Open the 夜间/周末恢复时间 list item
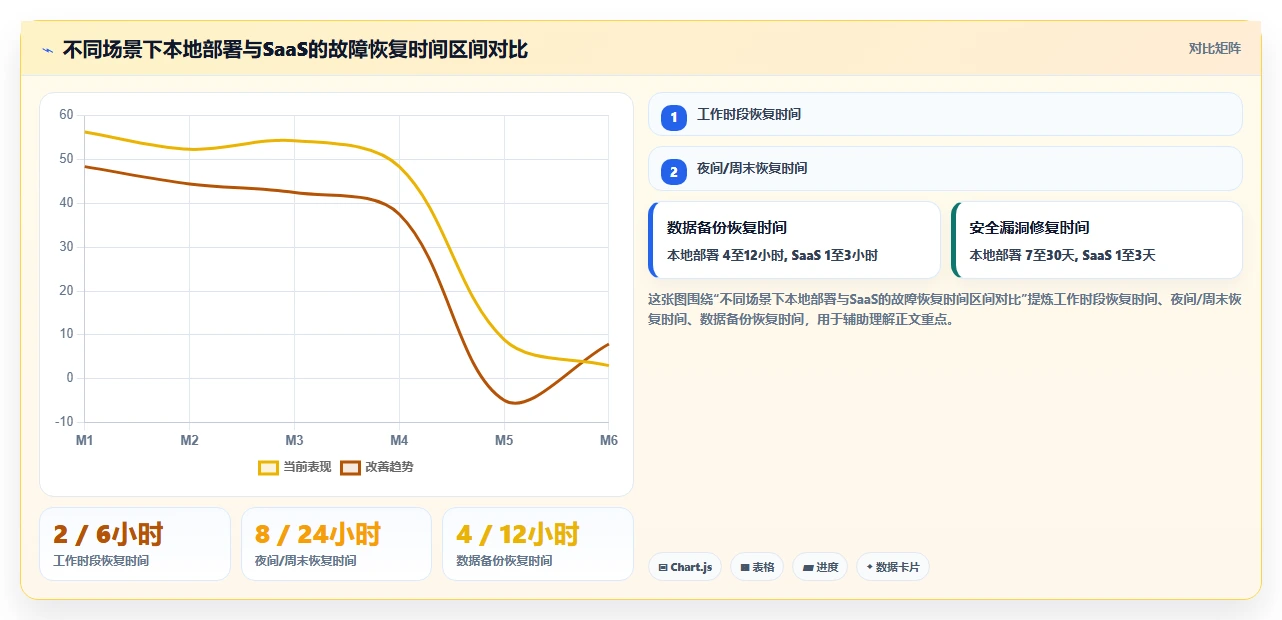 945,168
